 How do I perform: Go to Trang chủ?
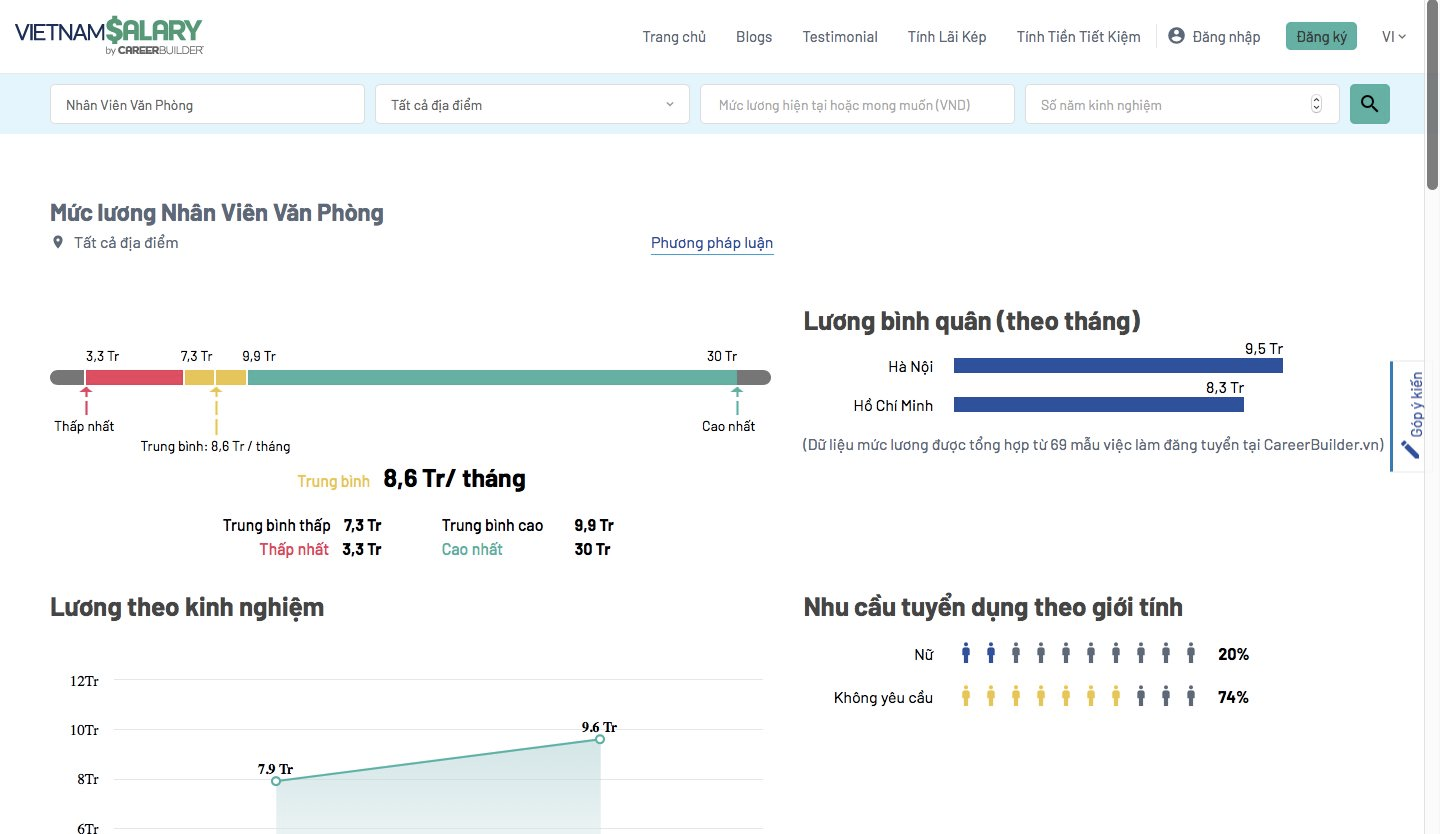pyautogui.click(x=674, y=36)
